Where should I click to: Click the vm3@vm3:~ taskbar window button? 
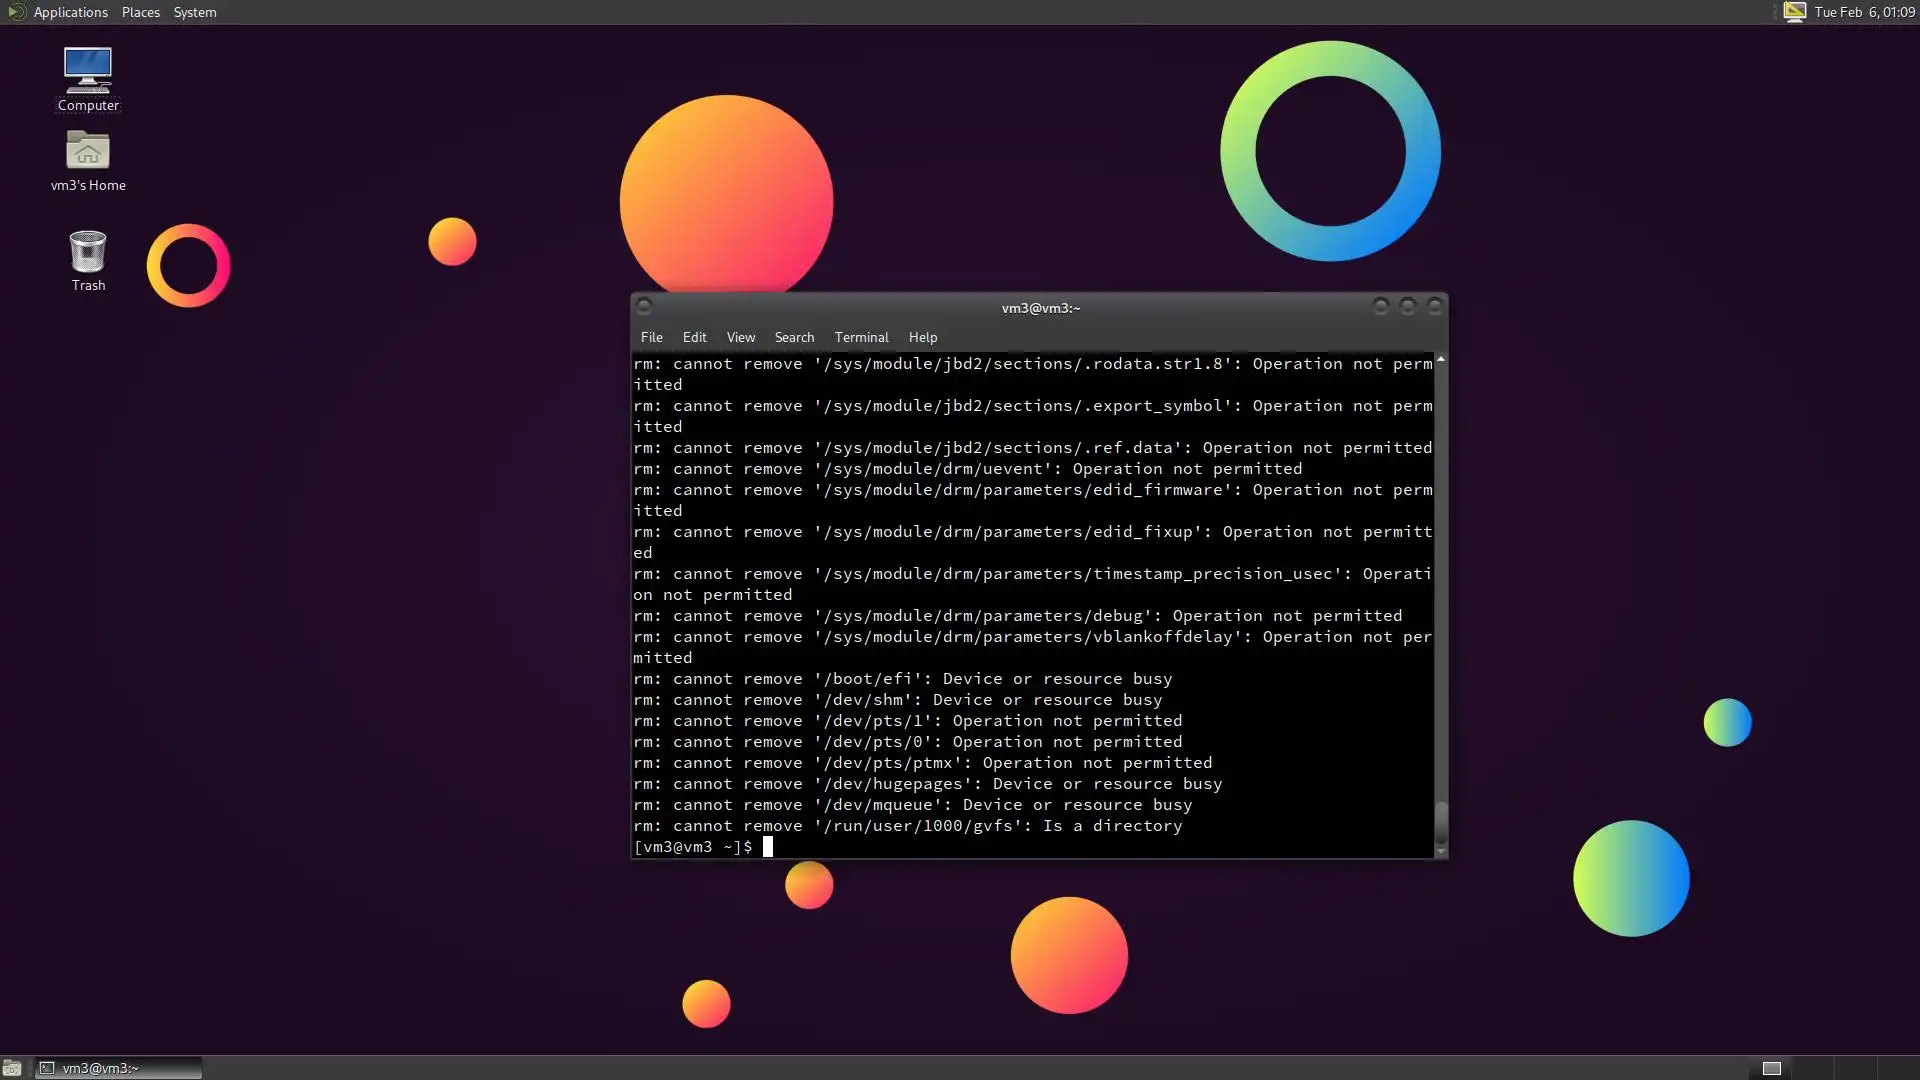tap(118, 1068)
